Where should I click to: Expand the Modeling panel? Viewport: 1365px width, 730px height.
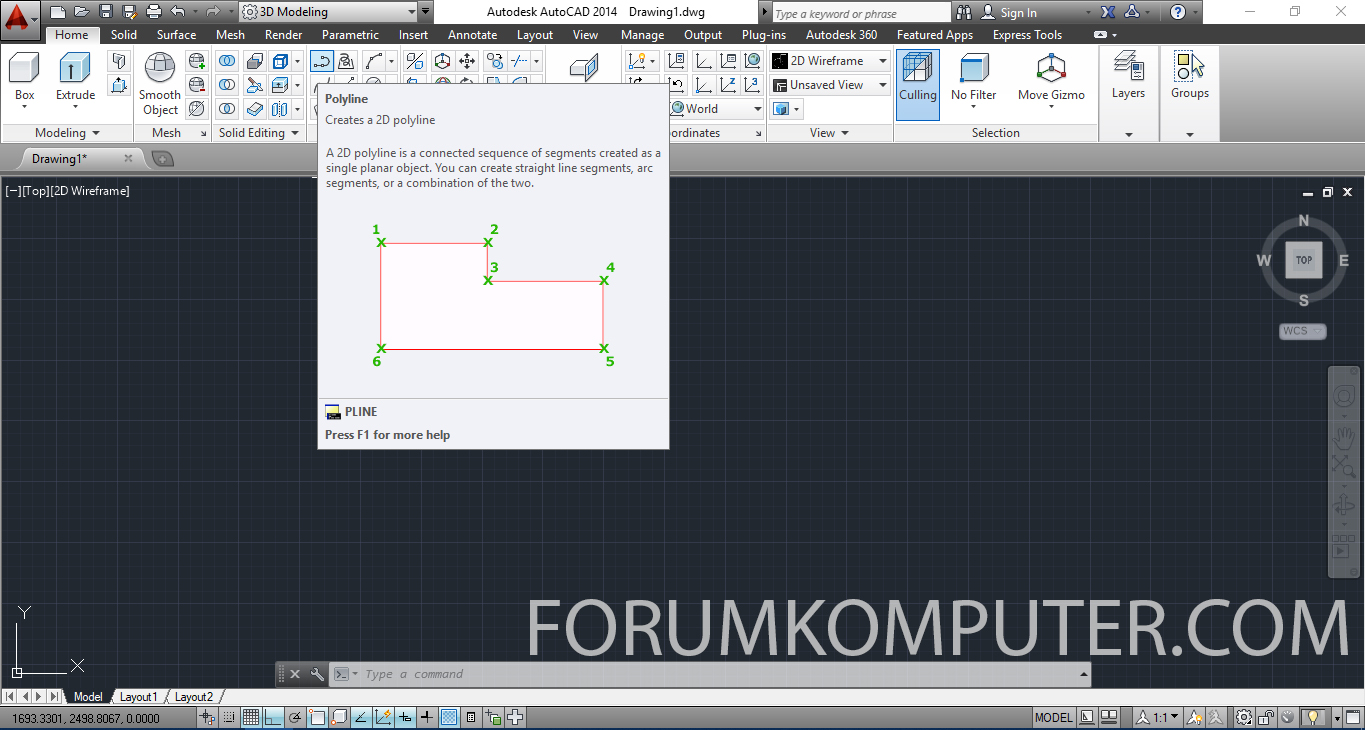coord(67,133)
